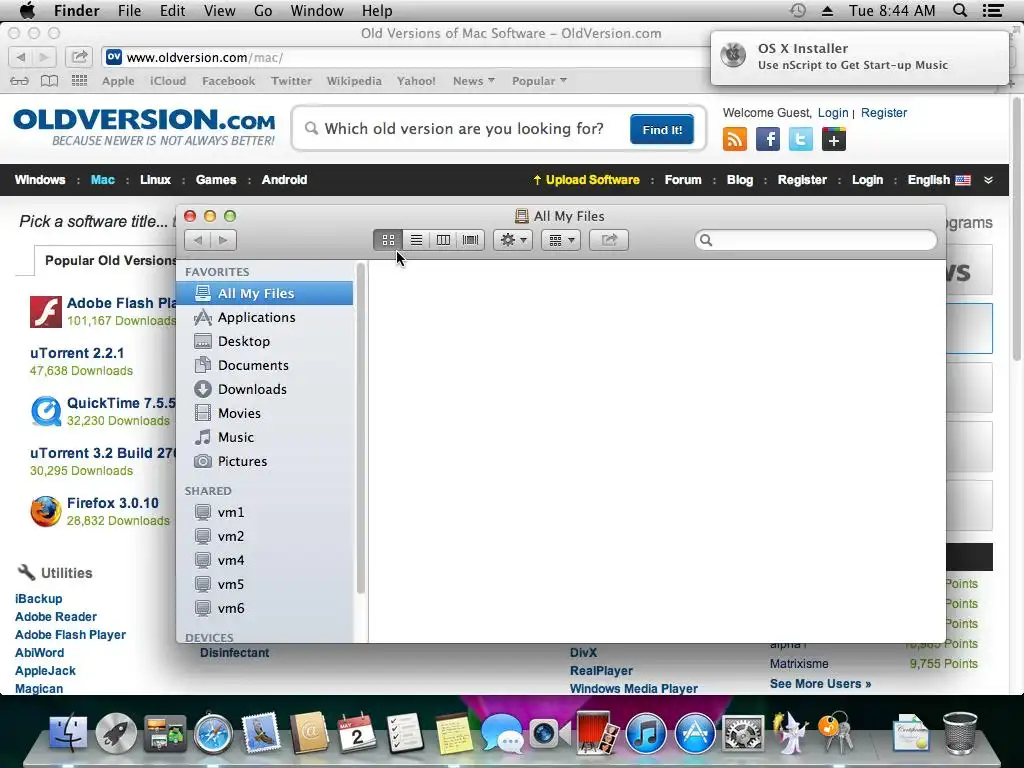Click the Register link near Welcome Guest
The width and height of the screenshot is (1024, 768).
click(884, 113)
